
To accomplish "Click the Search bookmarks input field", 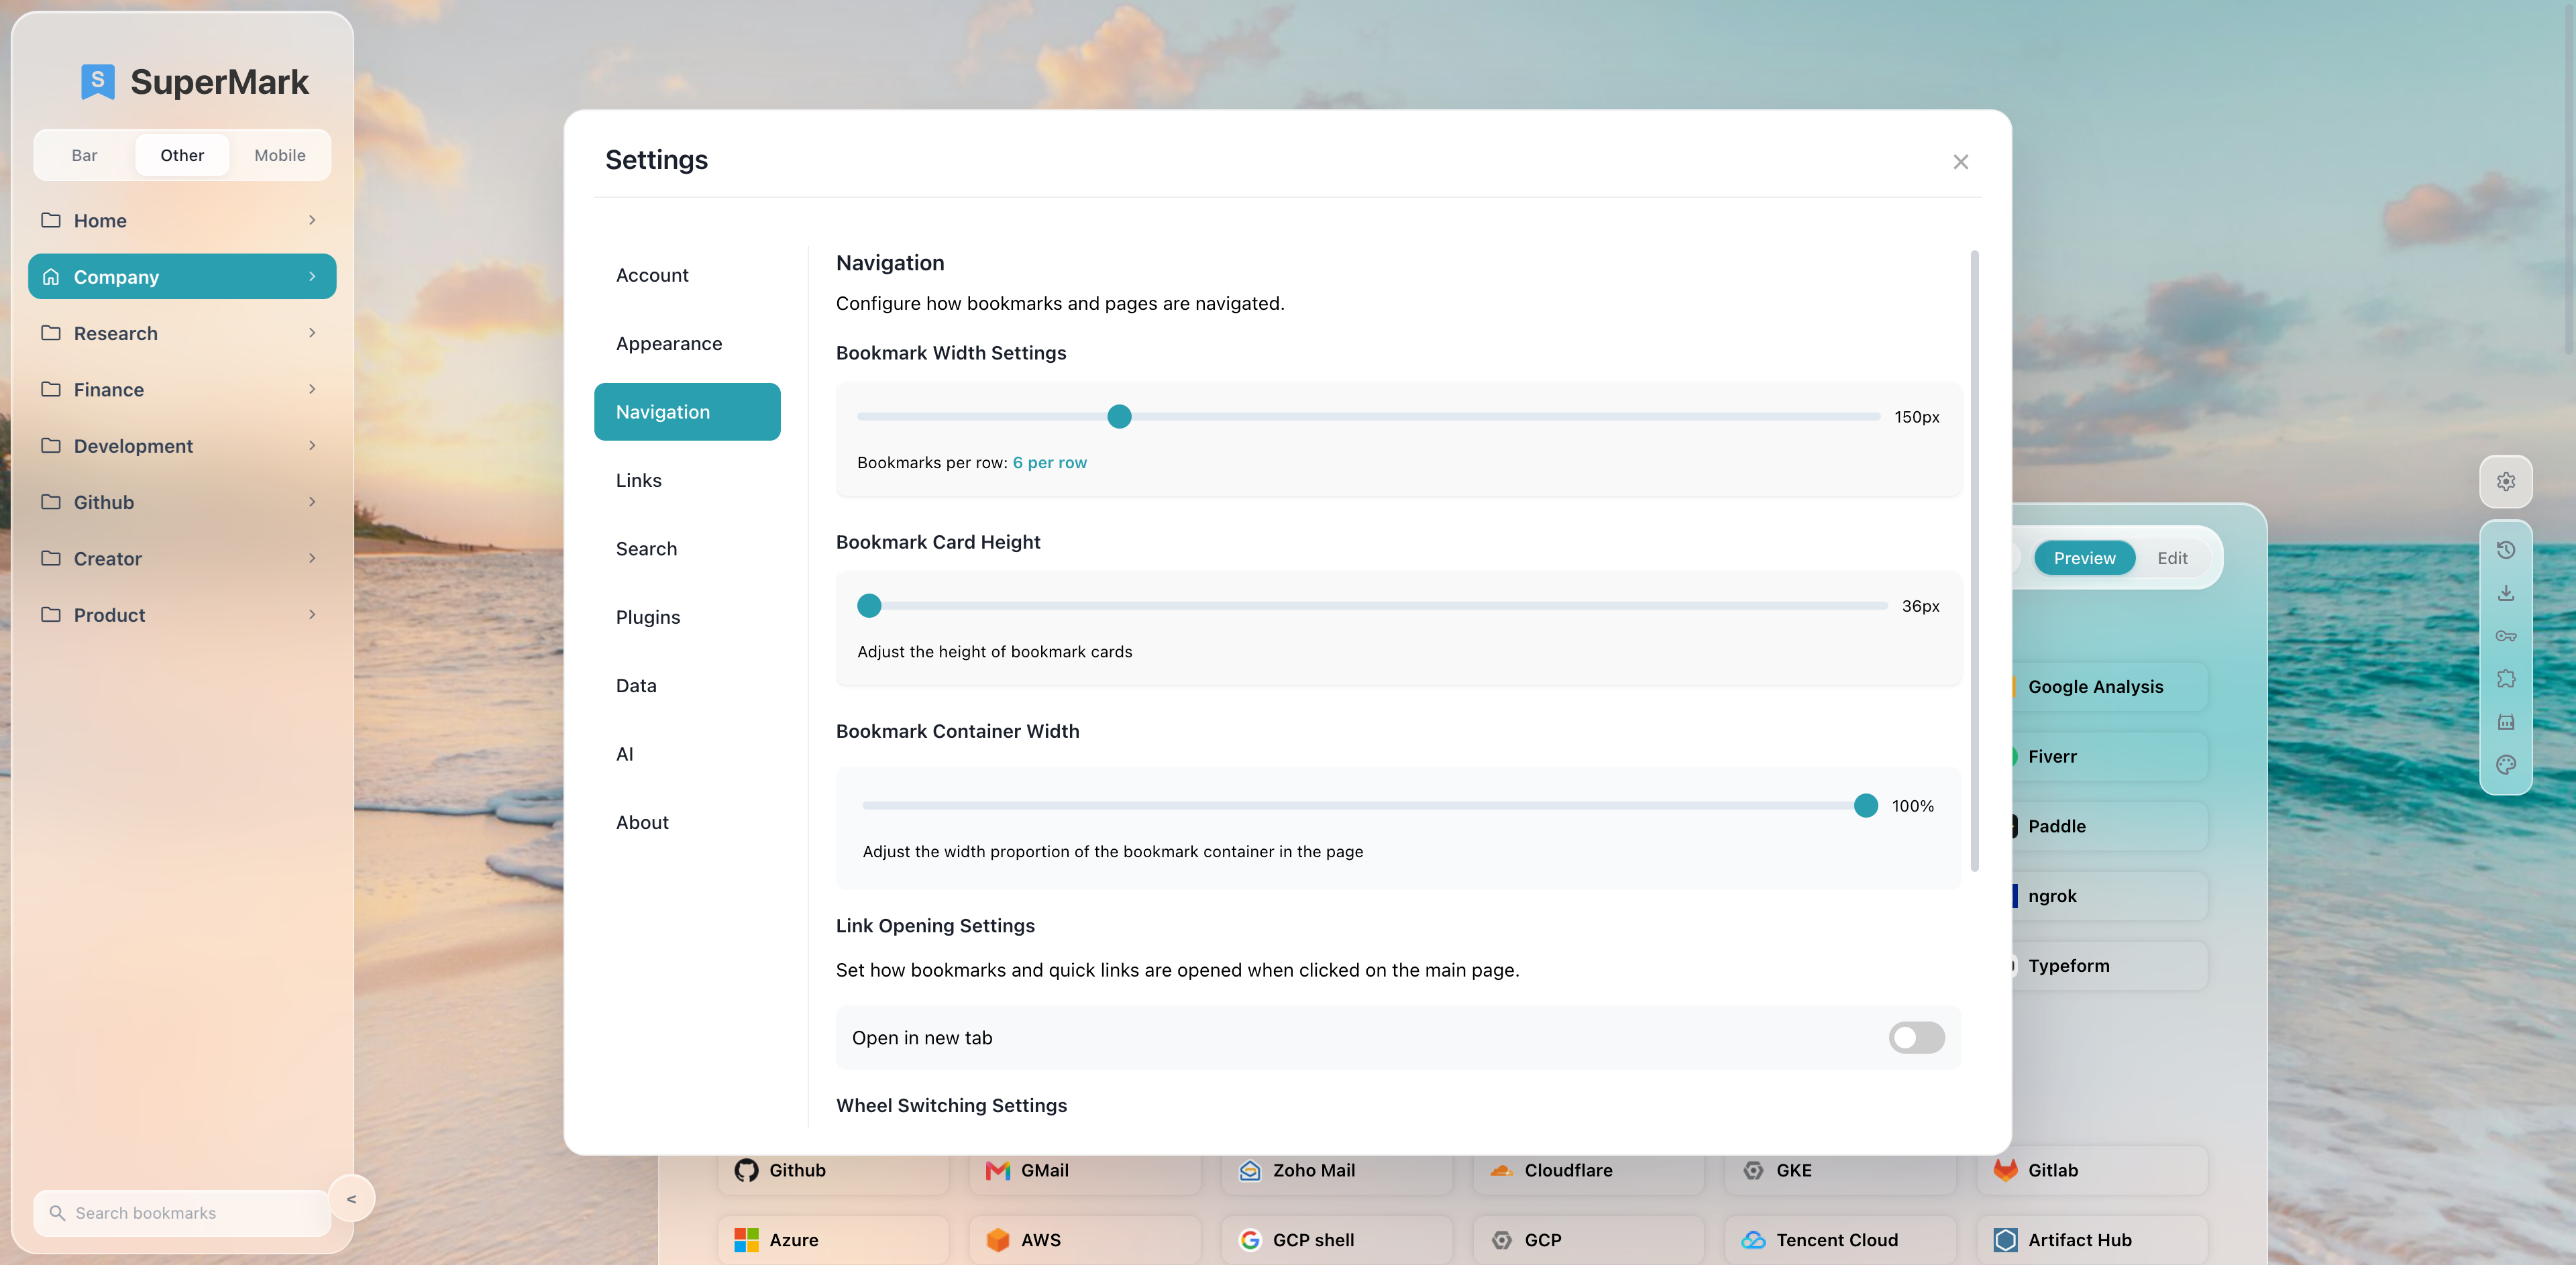I will point(182,1213).
